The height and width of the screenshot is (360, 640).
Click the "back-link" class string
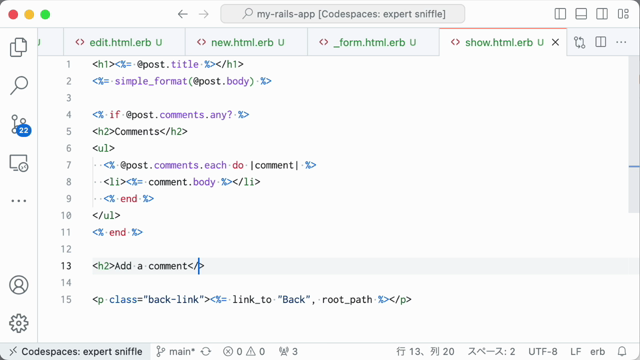coord(176,300)
